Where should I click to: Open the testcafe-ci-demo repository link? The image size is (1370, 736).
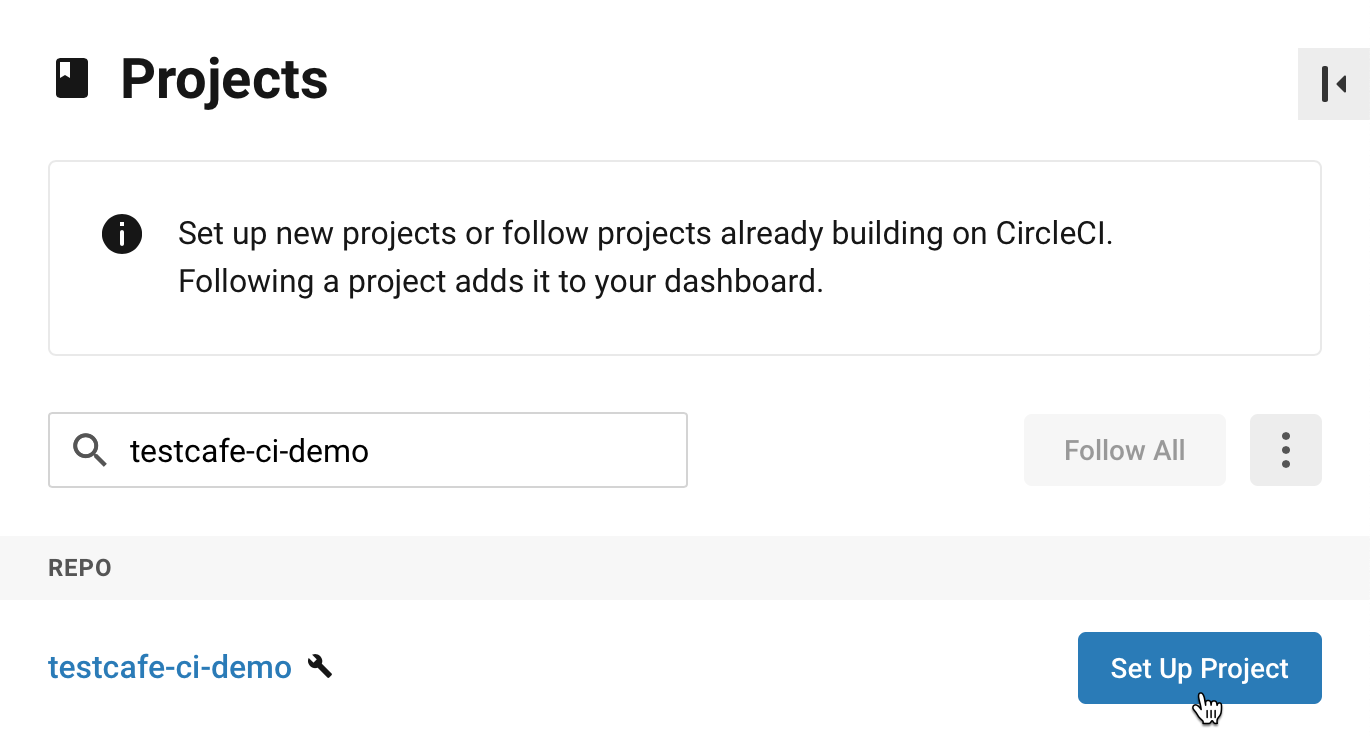coord(169,666)
